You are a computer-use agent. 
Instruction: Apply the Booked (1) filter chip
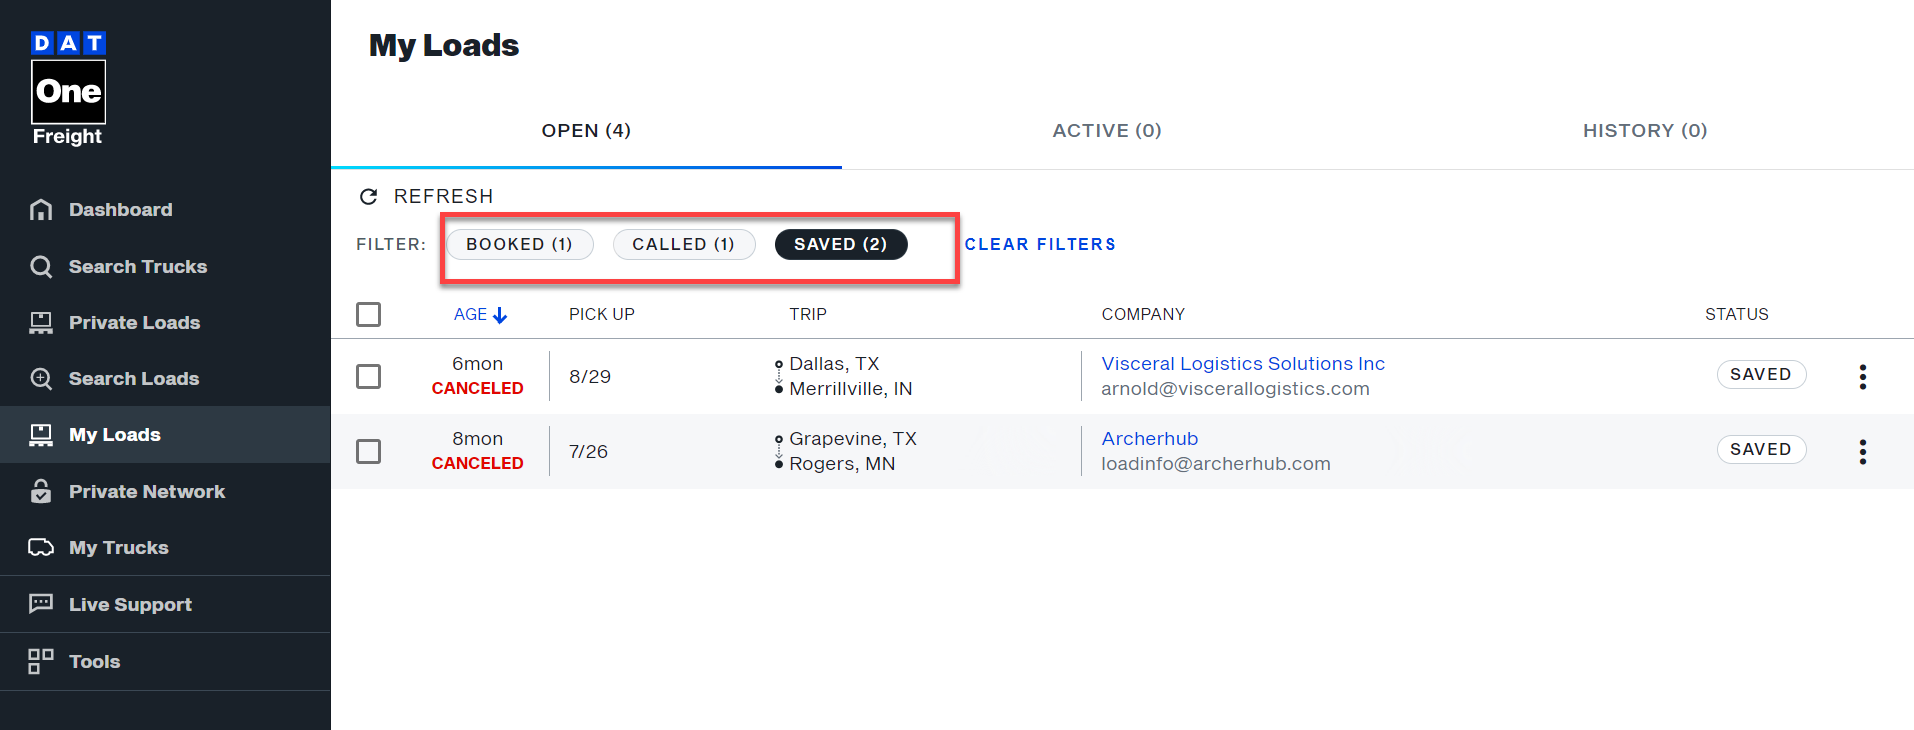click(519, 244)
